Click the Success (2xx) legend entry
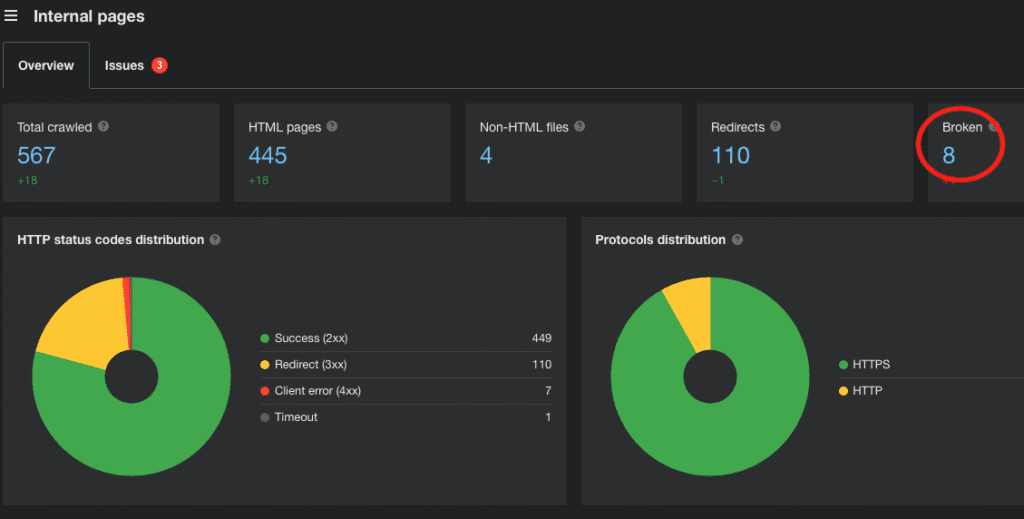 pos(310,338)
